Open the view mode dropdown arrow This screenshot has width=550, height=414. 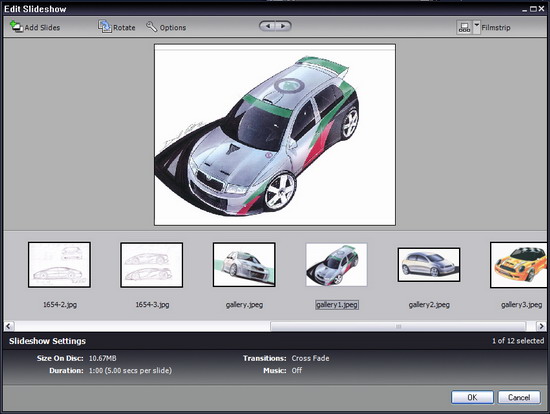(x=476, y=27)
